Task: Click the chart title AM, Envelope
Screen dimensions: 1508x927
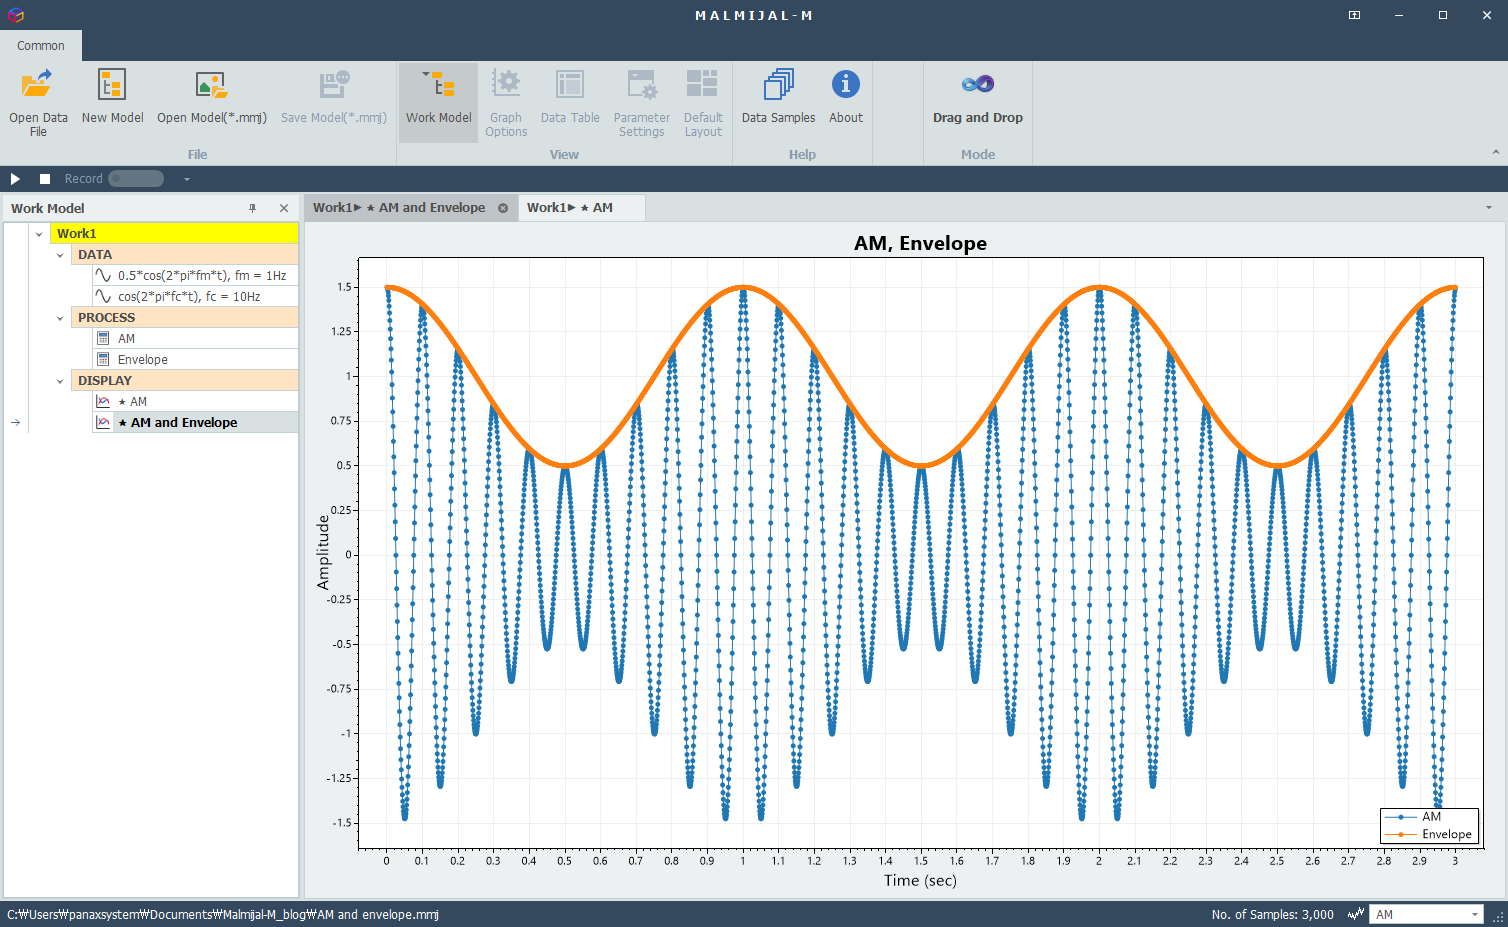Action: 920,243
